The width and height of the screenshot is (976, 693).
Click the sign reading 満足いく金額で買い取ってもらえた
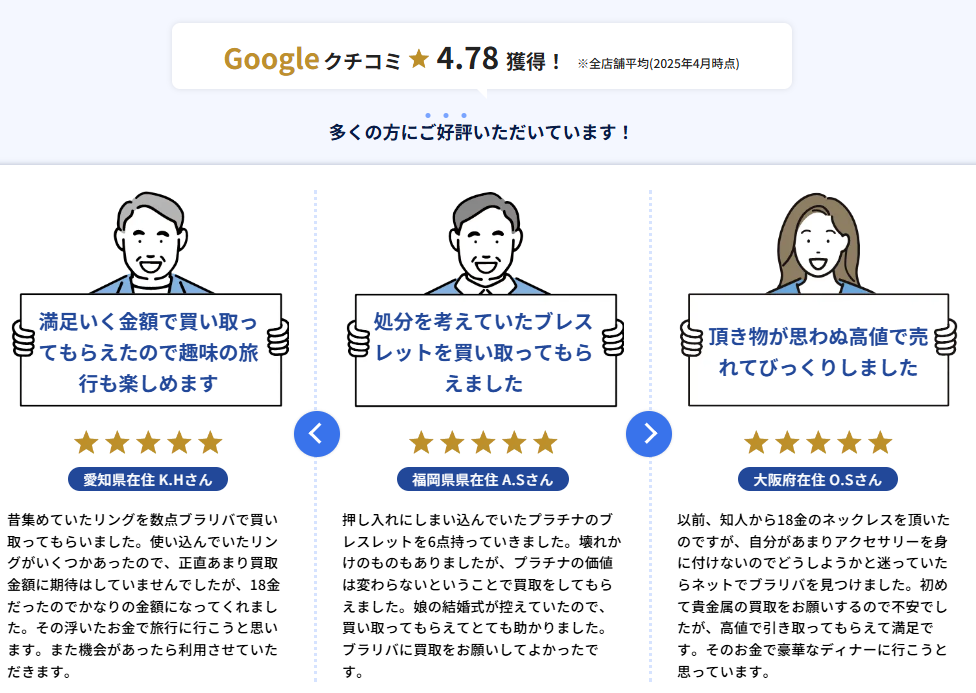[150, 351]
